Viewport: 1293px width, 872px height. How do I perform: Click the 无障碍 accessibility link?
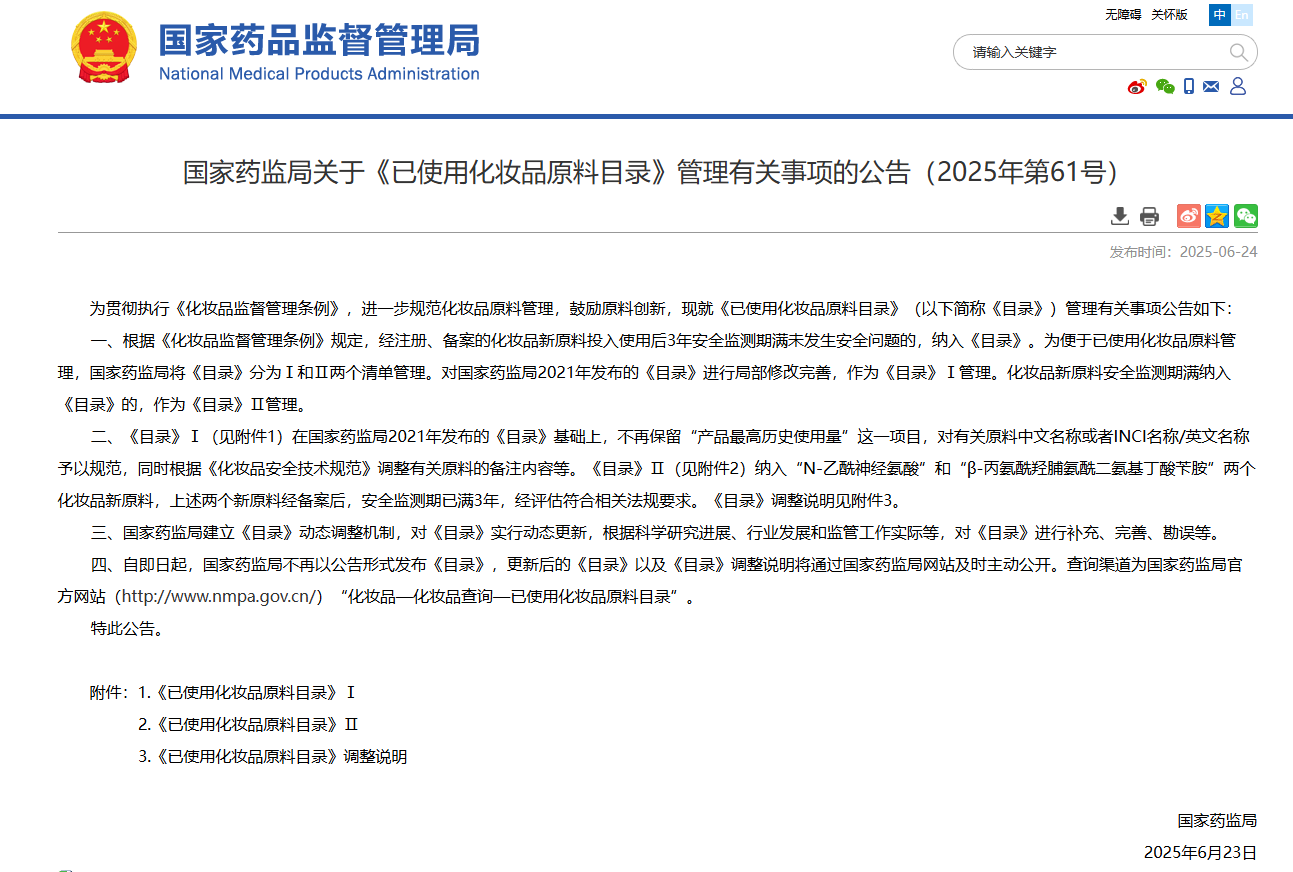click(1123, 15)
